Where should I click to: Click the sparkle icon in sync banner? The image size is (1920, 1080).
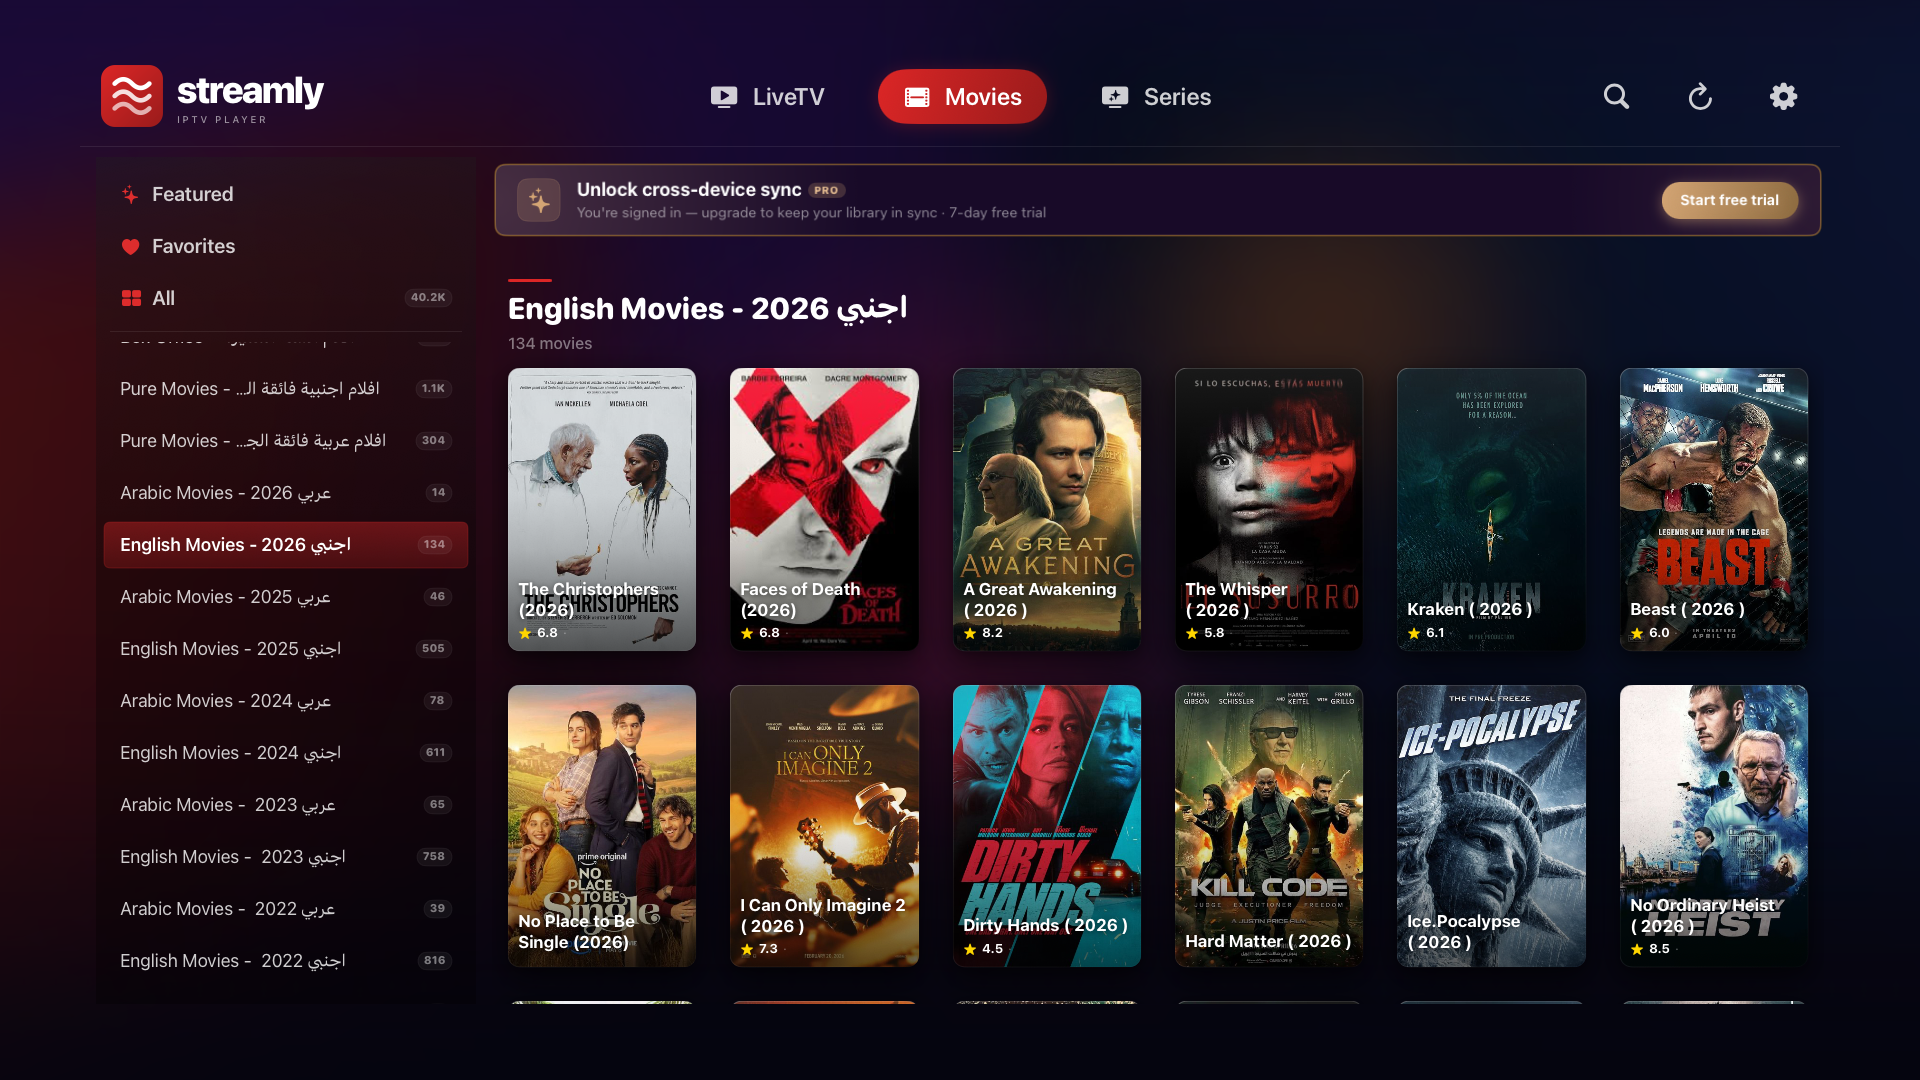click(x=539, y=200)
